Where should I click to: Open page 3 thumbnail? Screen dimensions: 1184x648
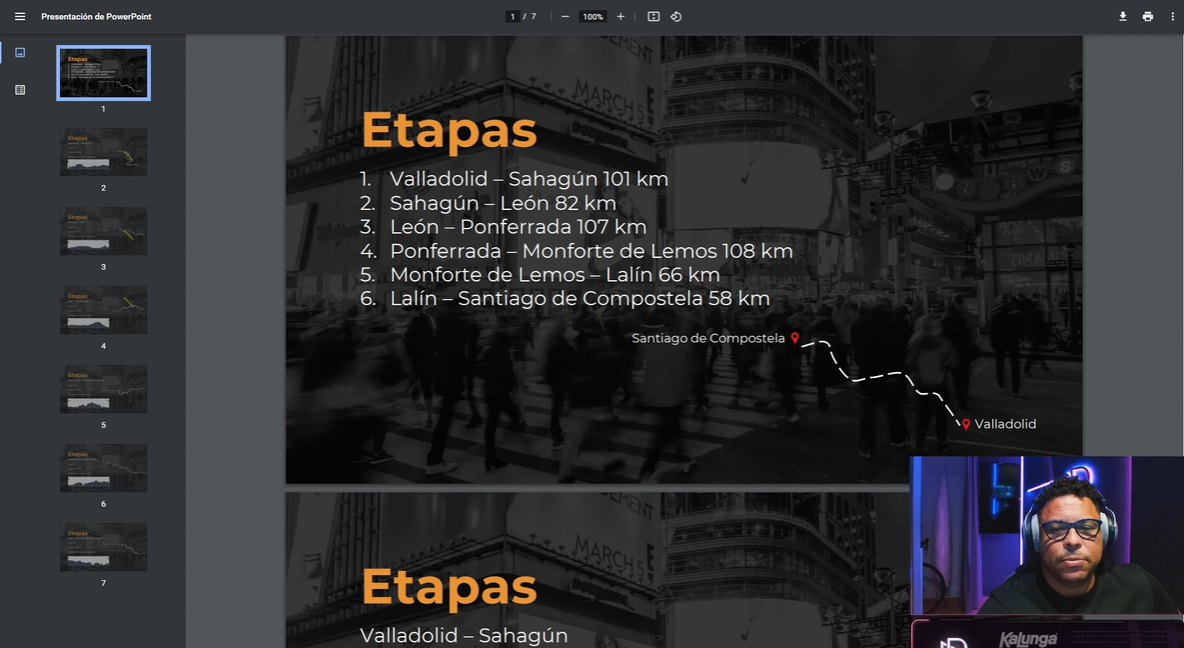[103, 231]
